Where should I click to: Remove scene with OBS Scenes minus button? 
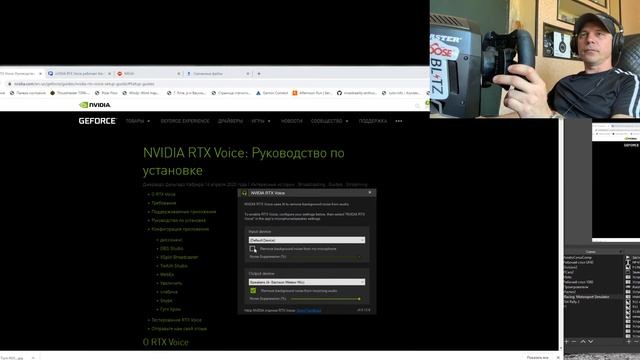coord(574,341)
